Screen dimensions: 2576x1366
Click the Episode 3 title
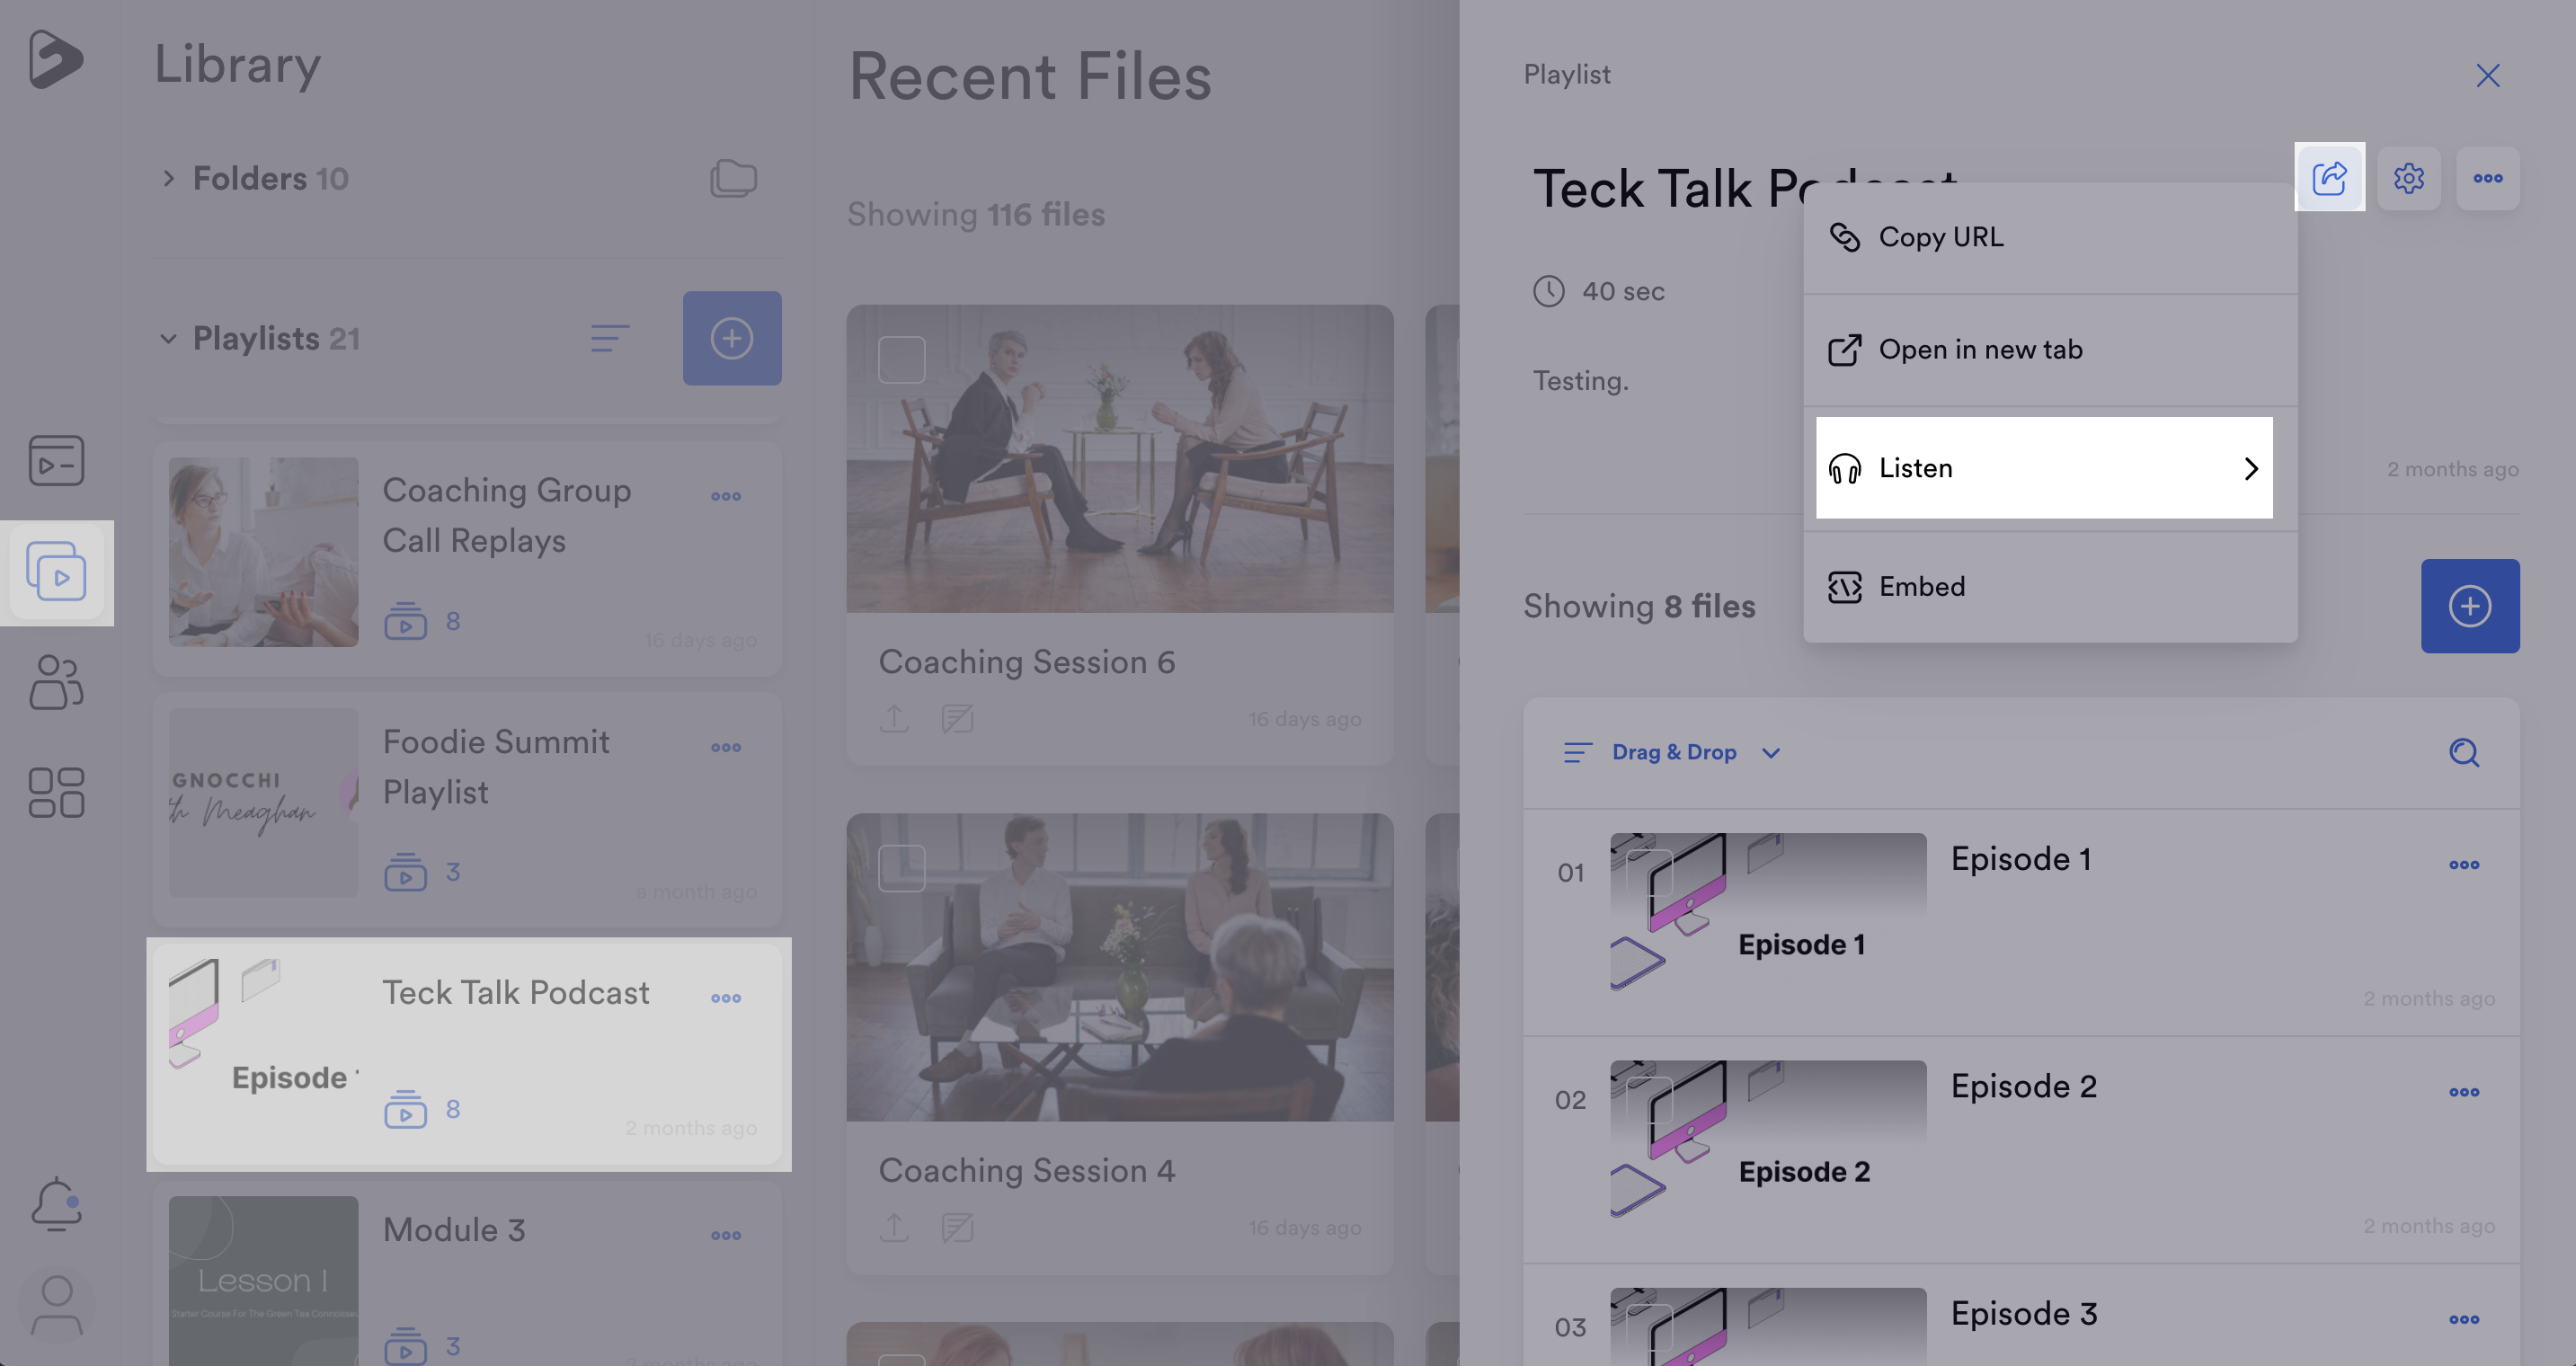(x=2024, y=1313)
